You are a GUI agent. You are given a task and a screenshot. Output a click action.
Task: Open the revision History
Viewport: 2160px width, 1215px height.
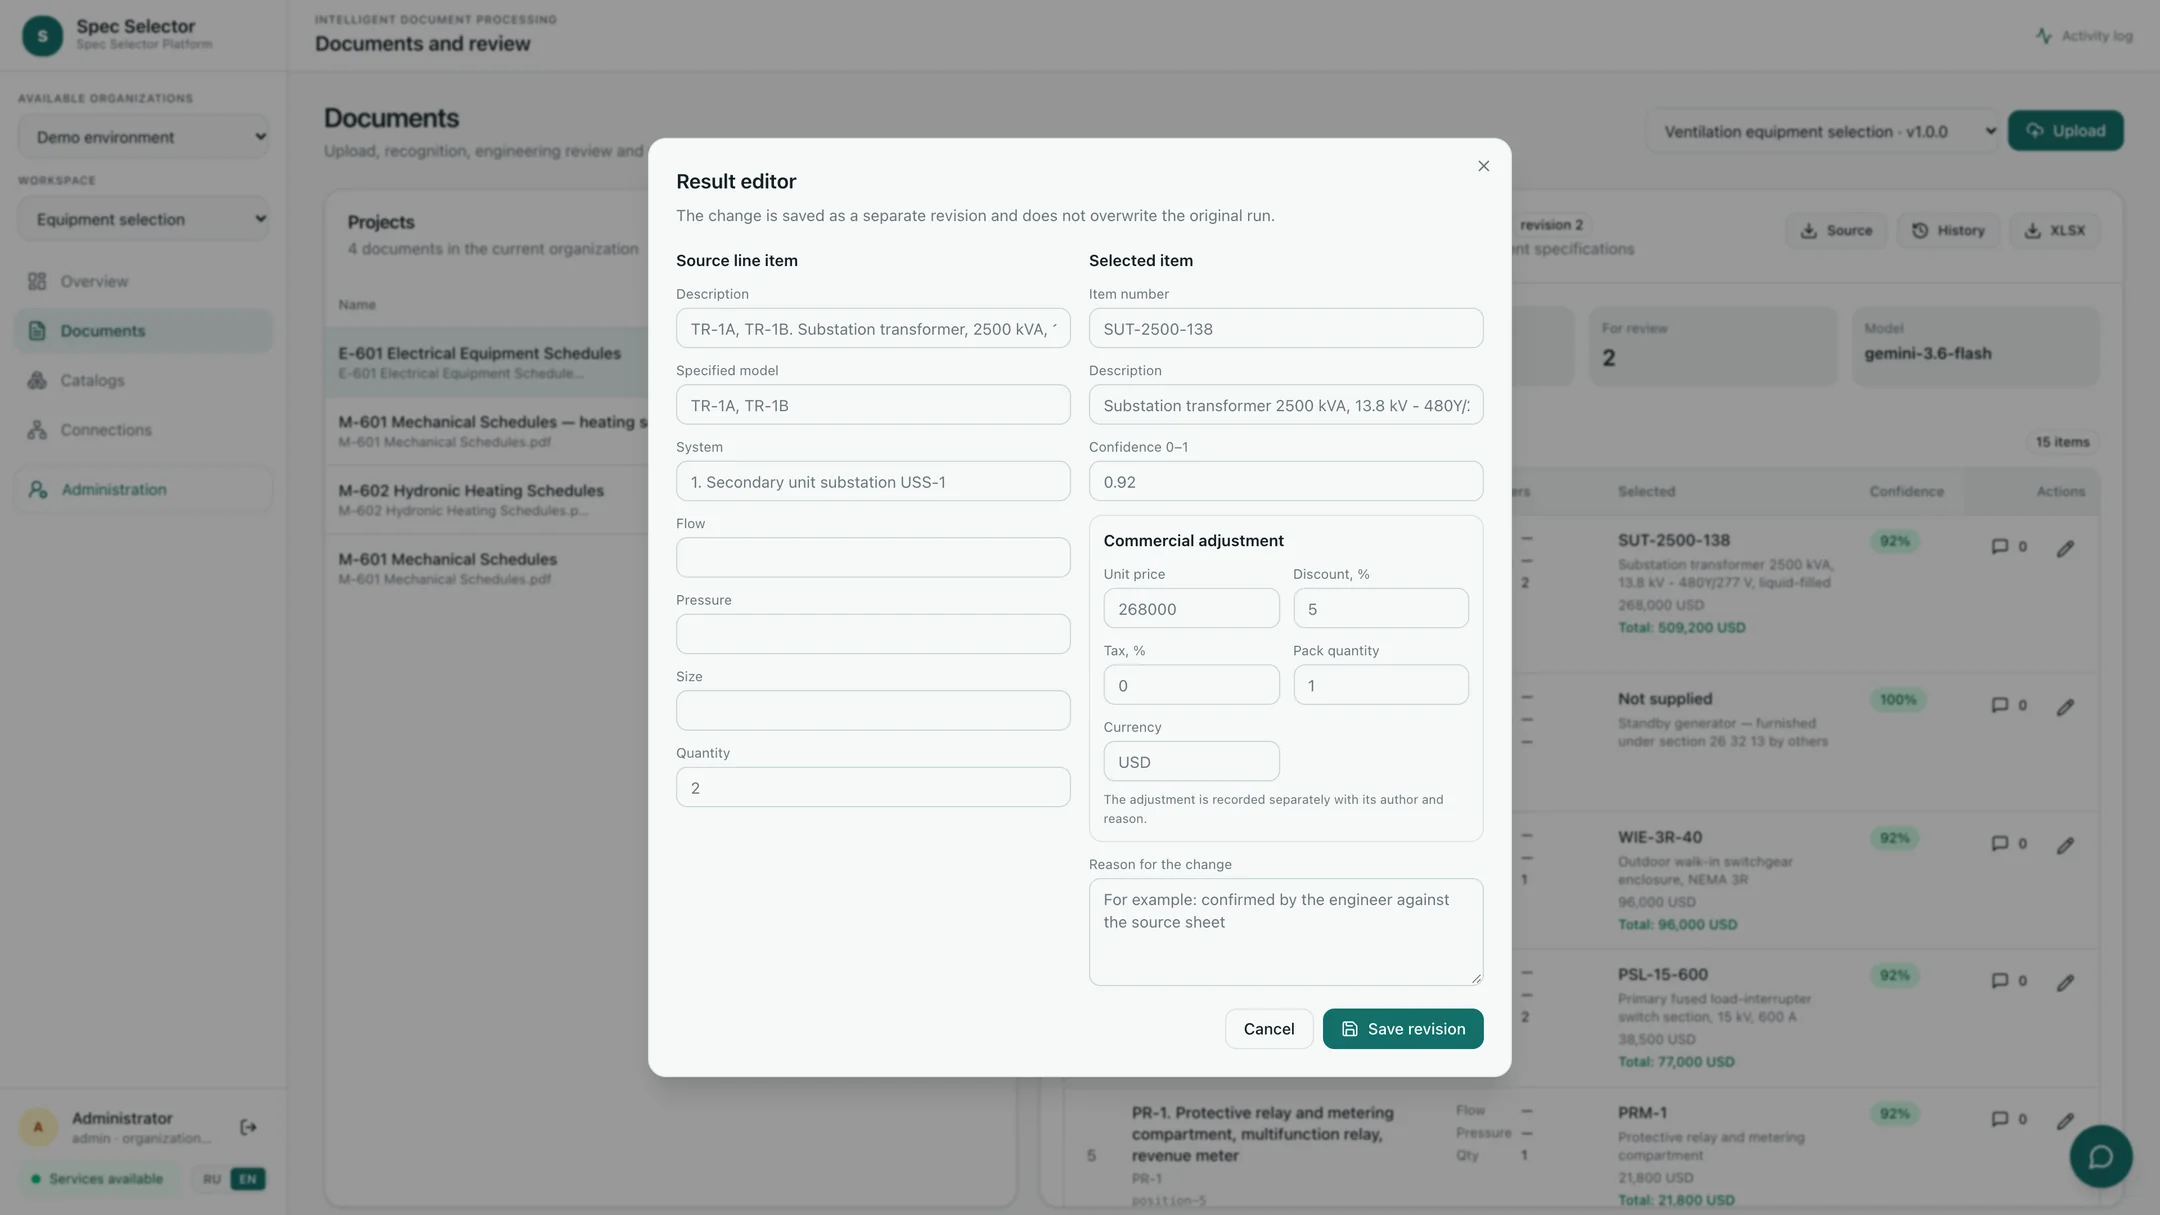point(1948,230)
